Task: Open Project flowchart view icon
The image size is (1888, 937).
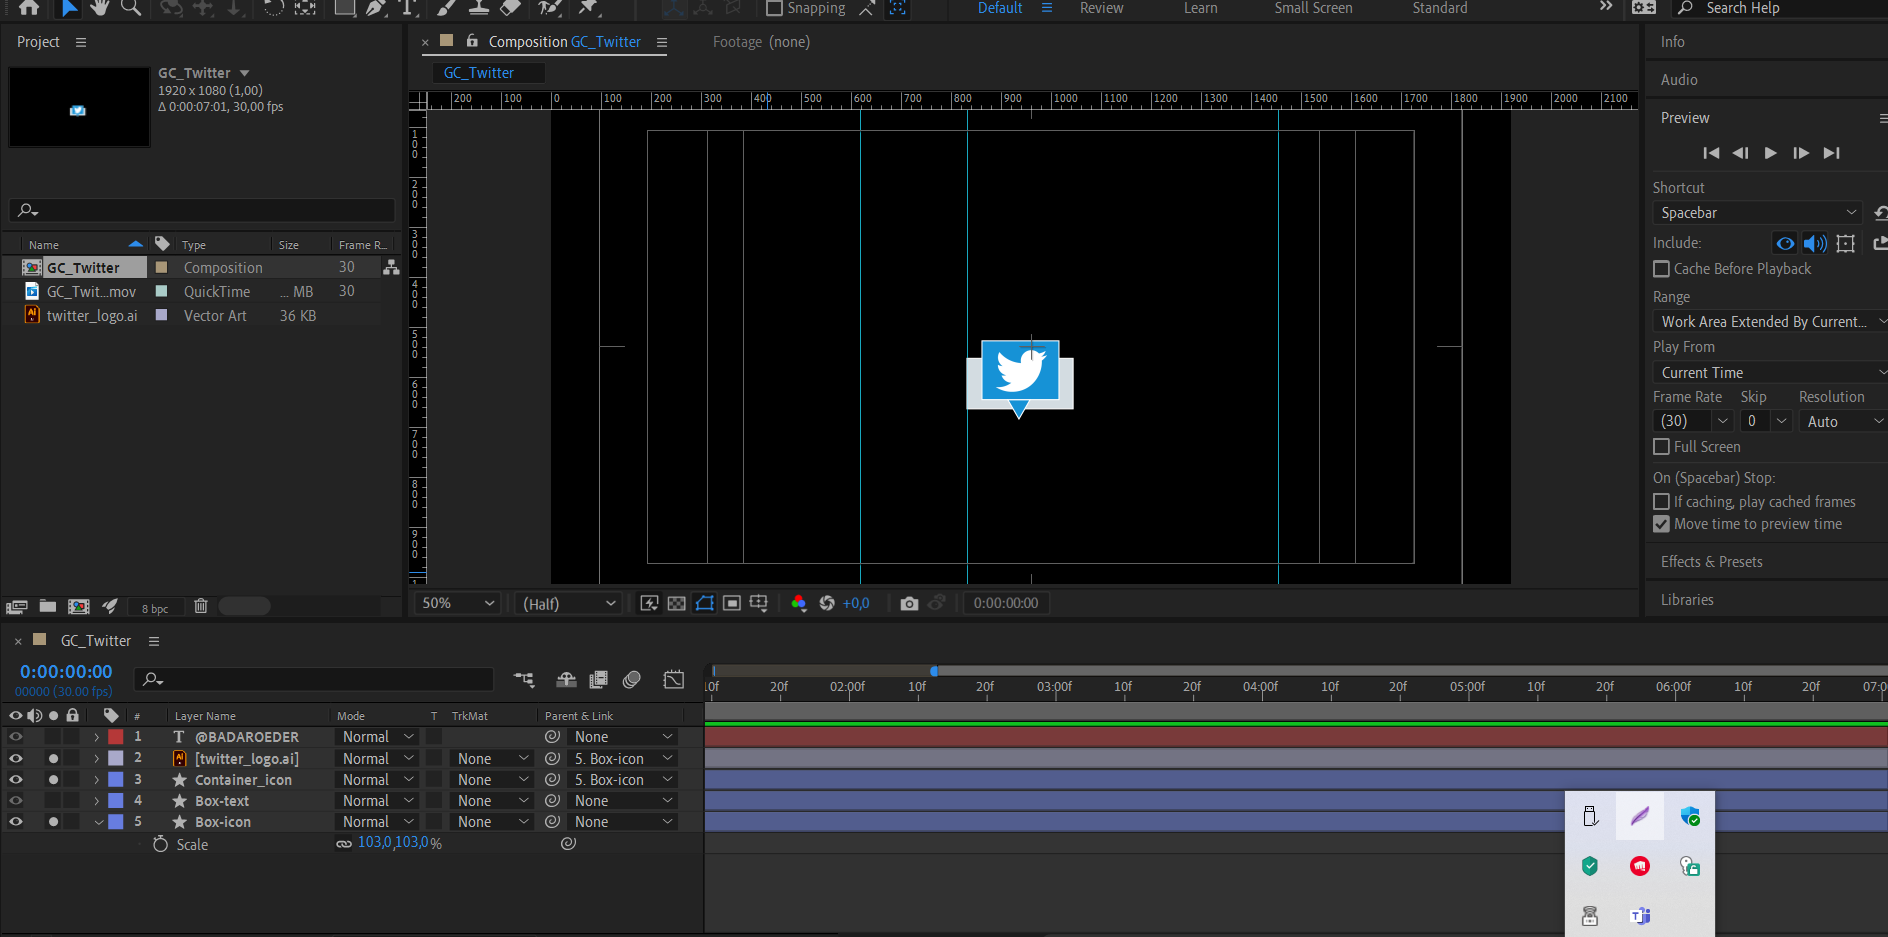Action: [391, 267]
